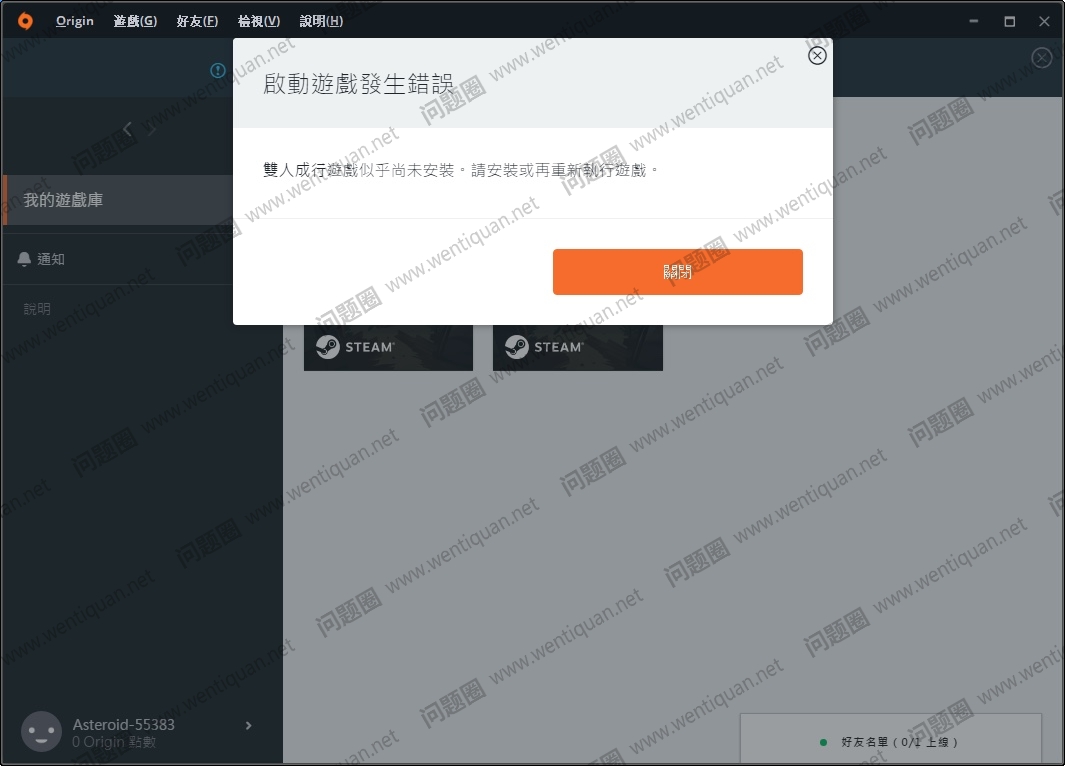Open the 好友名單 friends list bar
Image resolution: width=1065 pixels, height=766 pixels.
tap(890, 742)
